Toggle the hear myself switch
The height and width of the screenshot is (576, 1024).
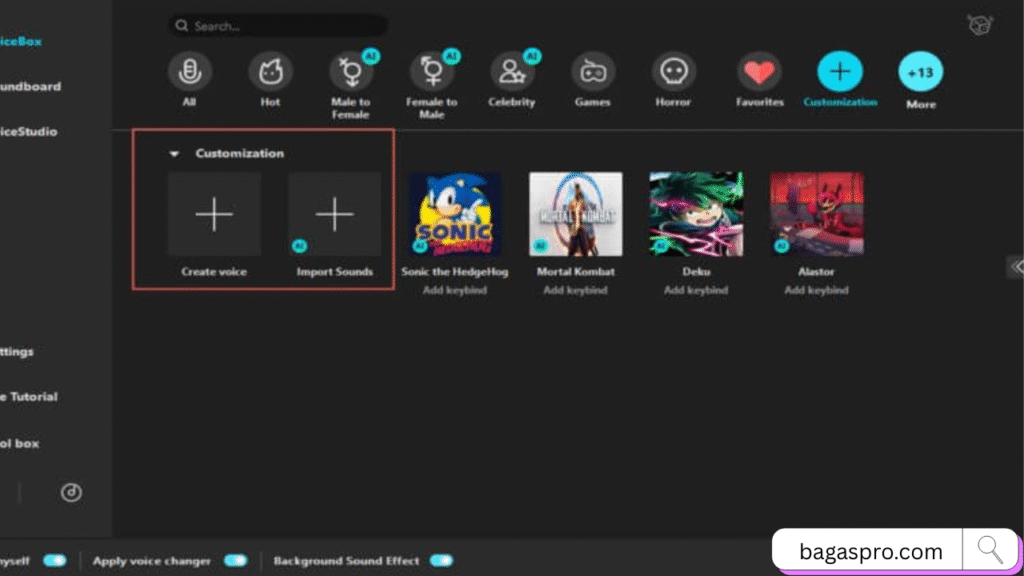[x=54, y=561]
